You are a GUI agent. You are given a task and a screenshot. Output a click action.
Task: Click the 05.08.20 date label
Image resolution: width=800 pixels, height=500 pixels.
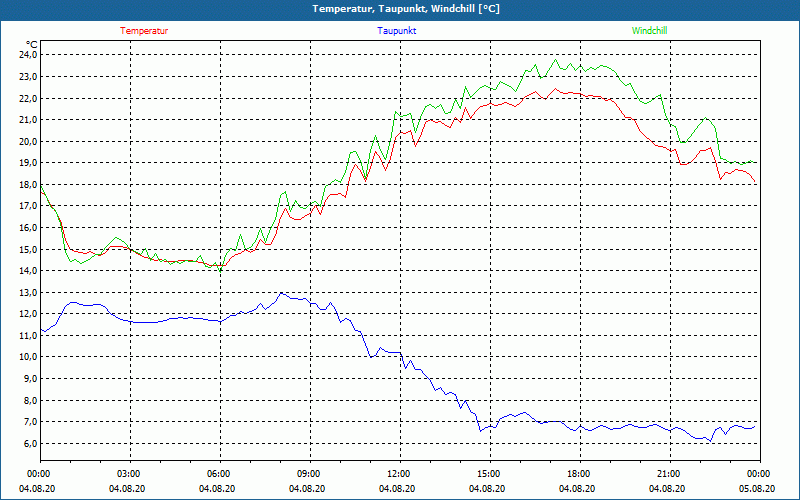tap(757, 488)
